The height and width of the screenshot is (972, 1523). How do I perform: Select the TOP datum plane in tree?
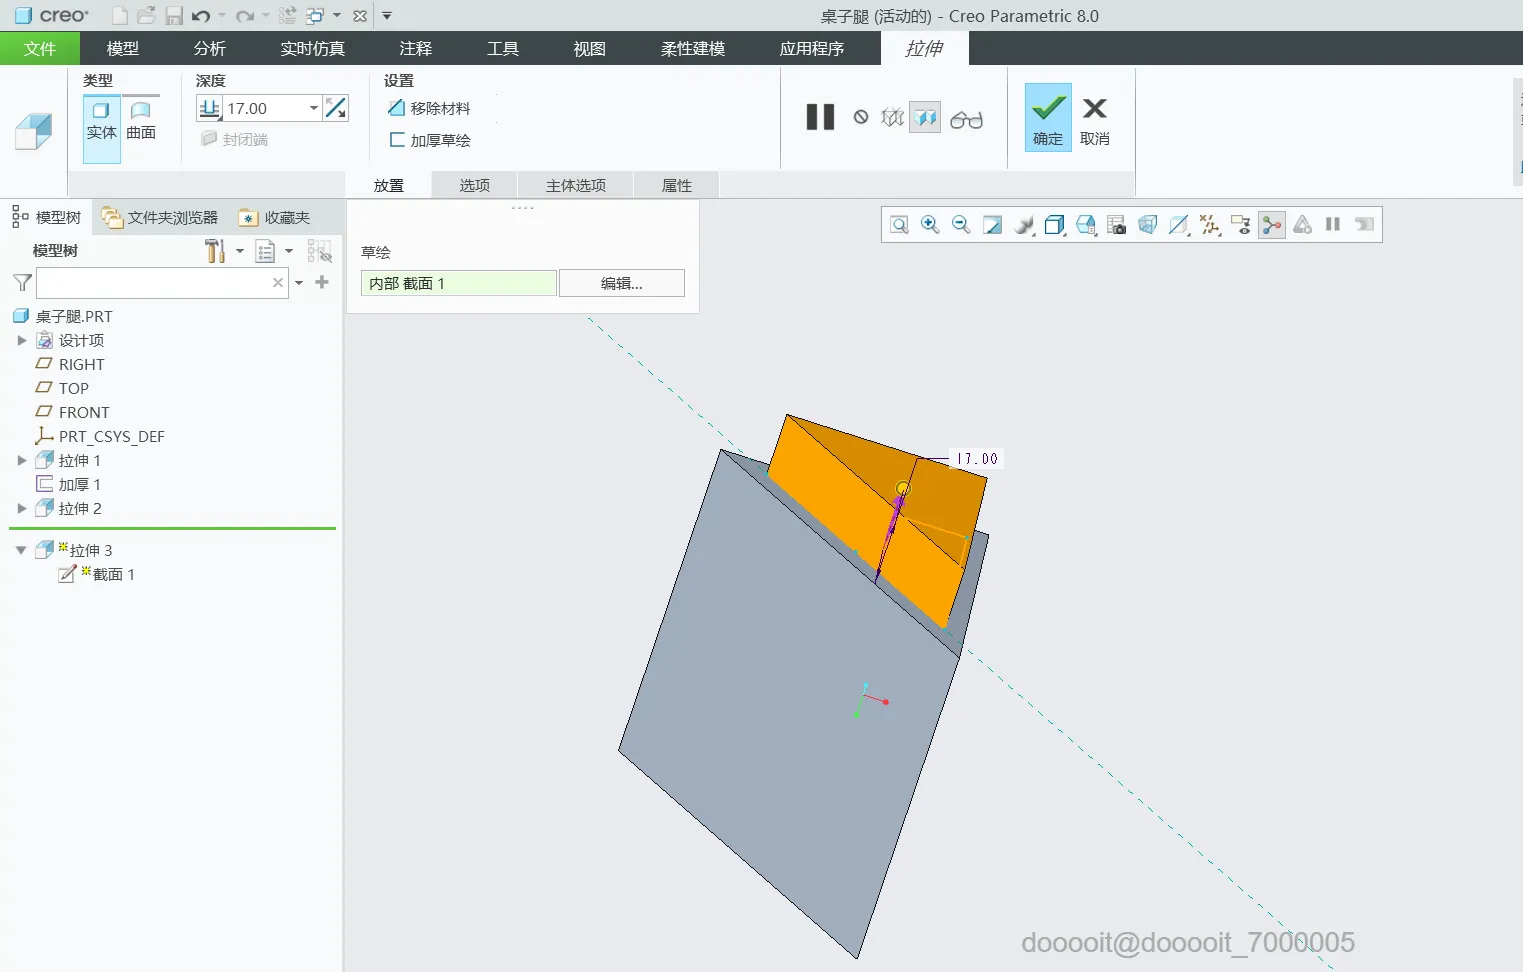click(73, 388)
